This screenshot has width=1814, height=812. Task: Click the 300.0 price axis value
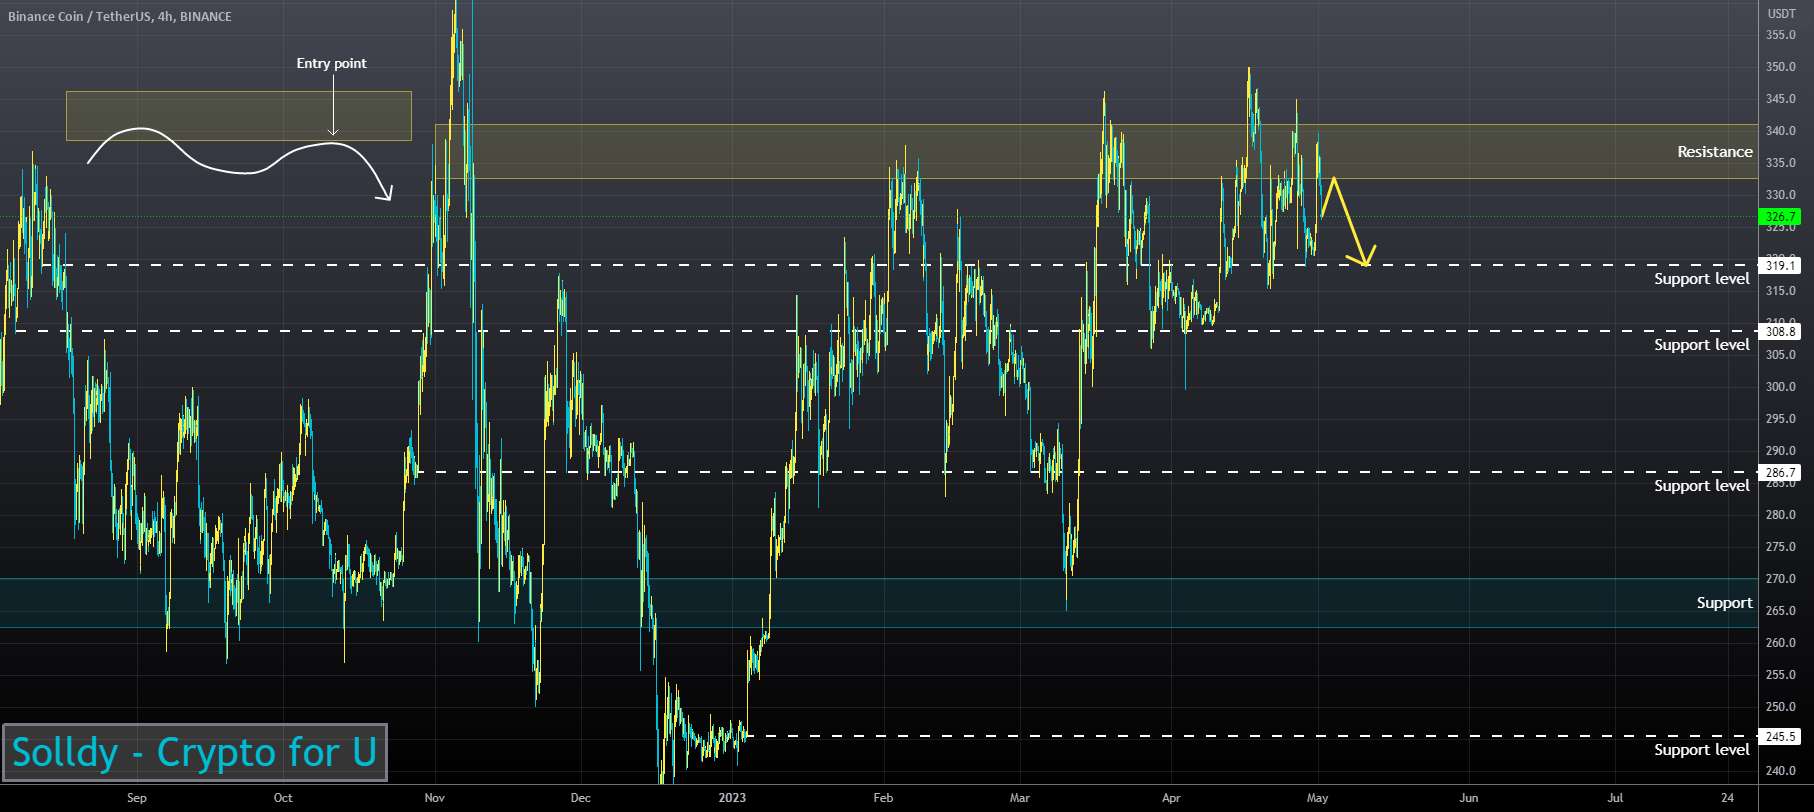(x=1780, y=387)
